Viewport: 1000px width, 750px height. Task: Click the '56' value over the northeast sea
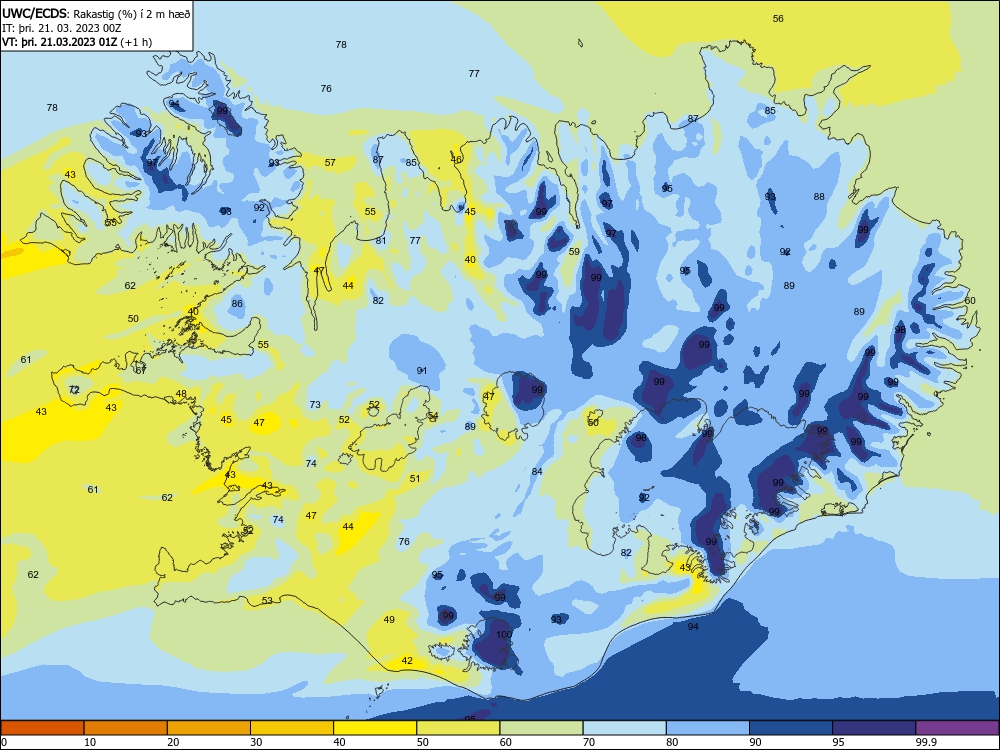(778, 18)
